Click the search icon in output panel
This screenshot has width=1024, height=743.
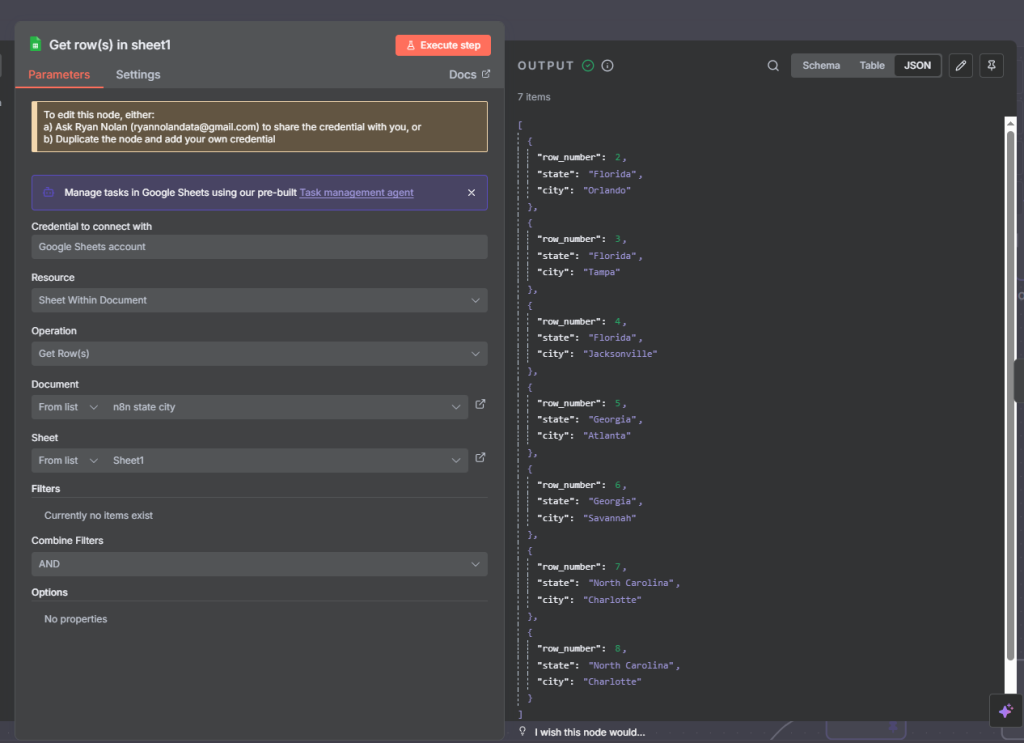point(773,66)
